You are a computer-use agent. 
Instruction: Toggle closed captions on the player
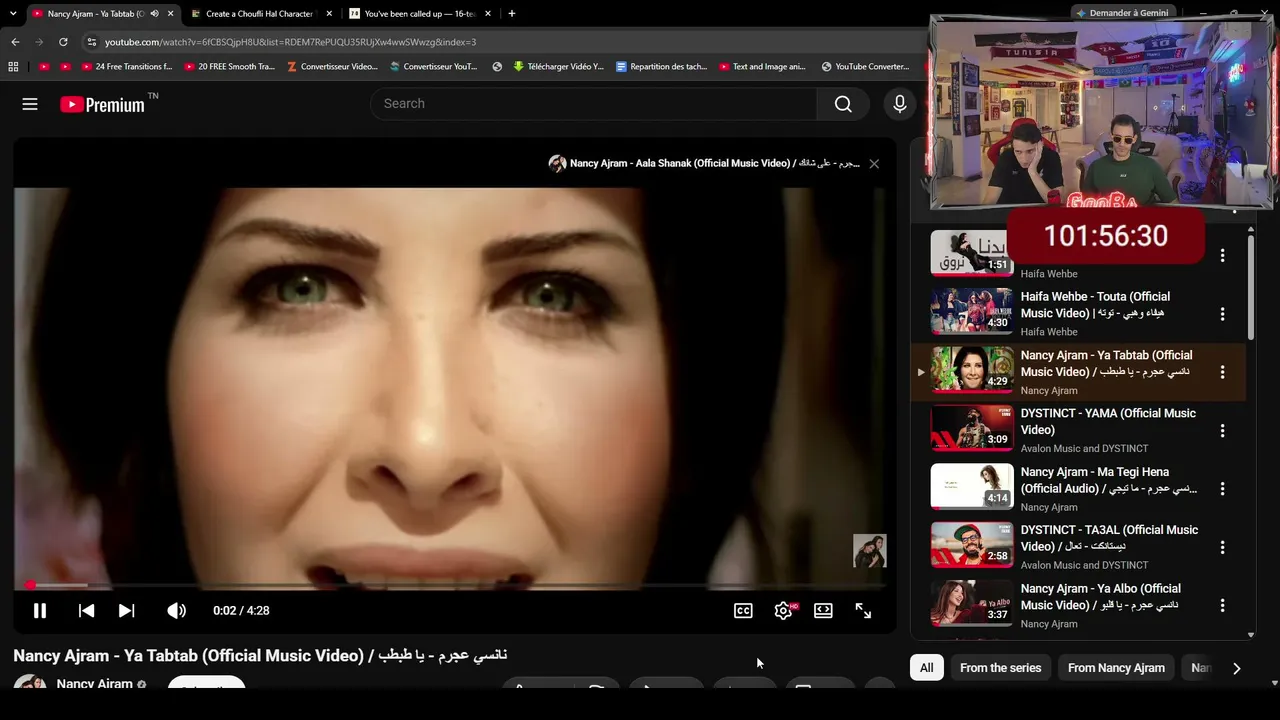click(x=743, y=611)
